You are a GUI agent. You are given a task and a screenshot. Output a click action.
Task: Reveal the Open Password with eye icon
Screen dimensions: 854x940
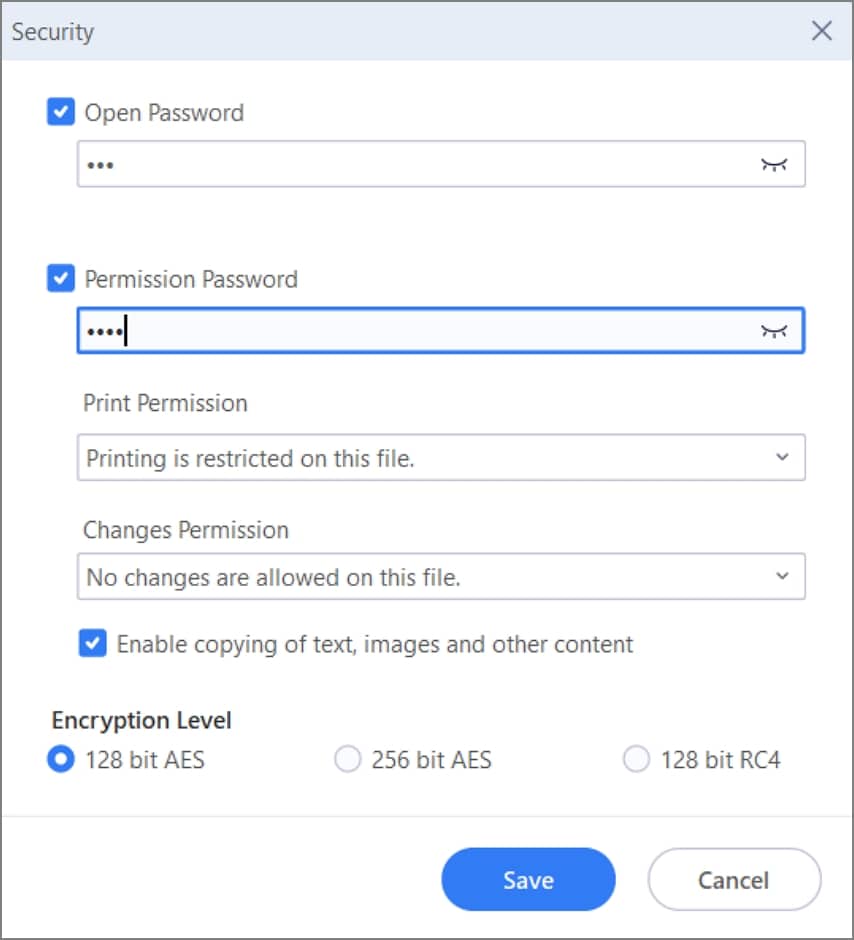coord(773,165)
